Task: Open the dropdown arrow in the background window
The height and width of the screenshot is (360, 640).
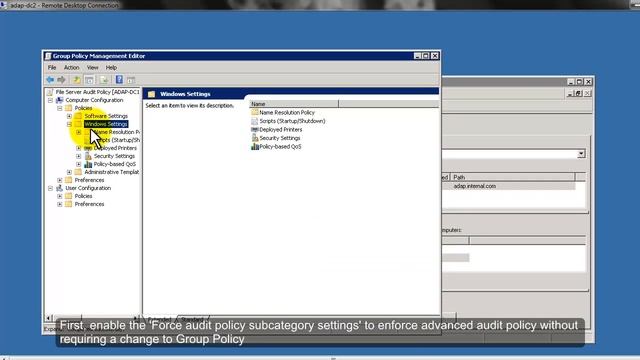Action: pos(581,154)
